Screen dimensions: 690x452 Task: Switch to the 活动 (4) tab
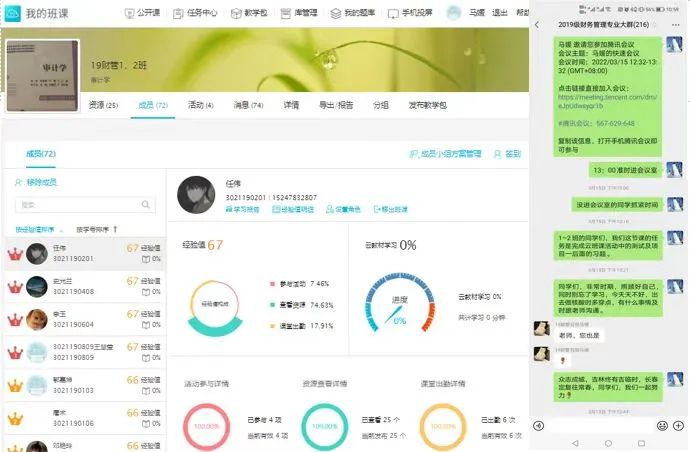tap(200, 105)
